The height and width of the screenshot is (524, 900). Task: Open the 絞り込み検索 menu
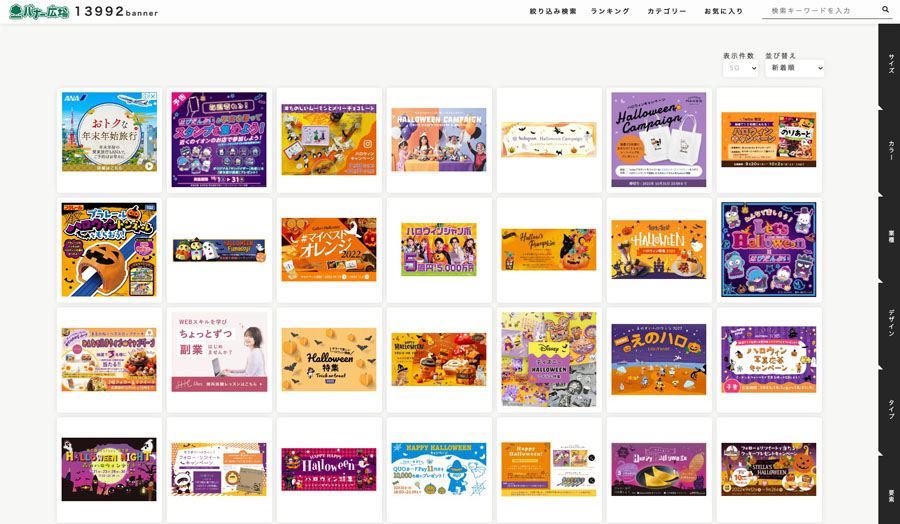coord(553,11)
